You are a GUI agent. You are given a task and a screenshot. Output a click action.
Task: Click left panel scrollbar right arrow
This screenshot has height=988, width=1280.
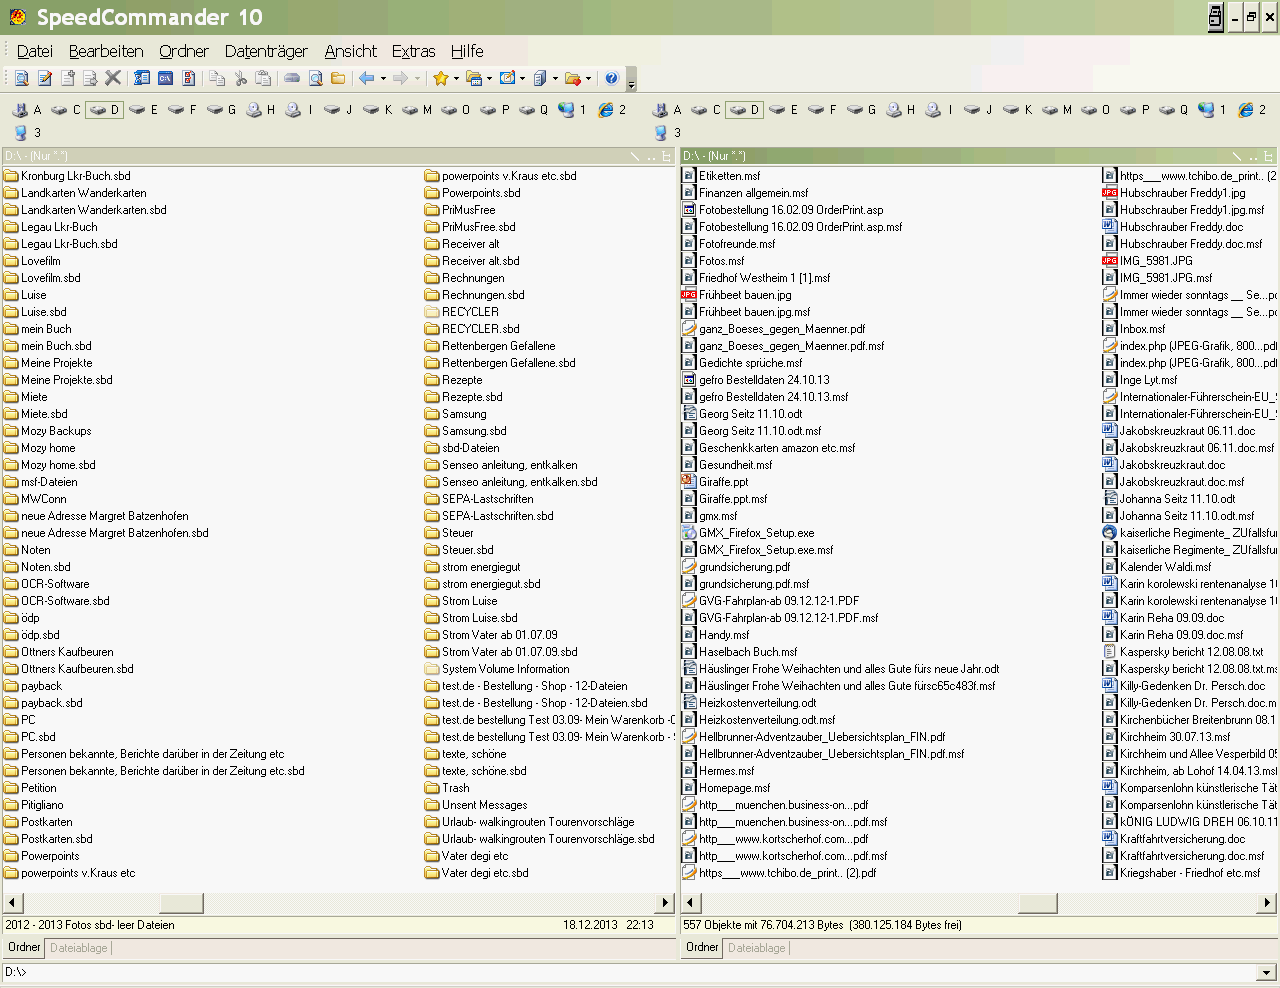(x=665, y=903)
